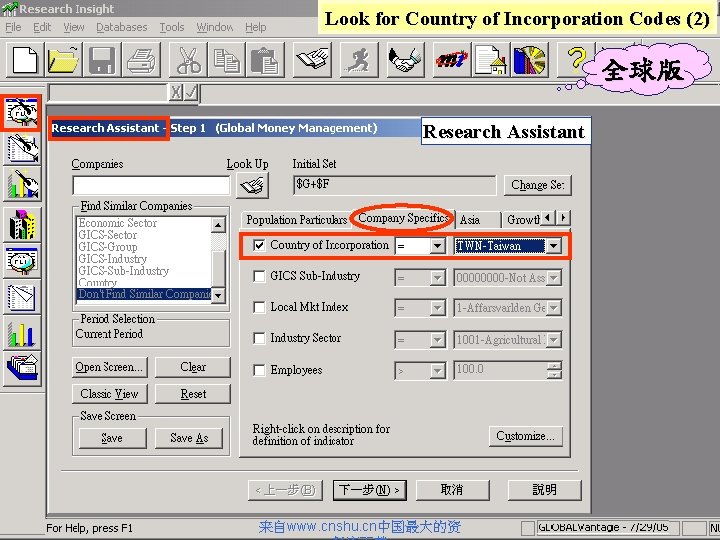Click the red ticker toolbar icon

452,60
